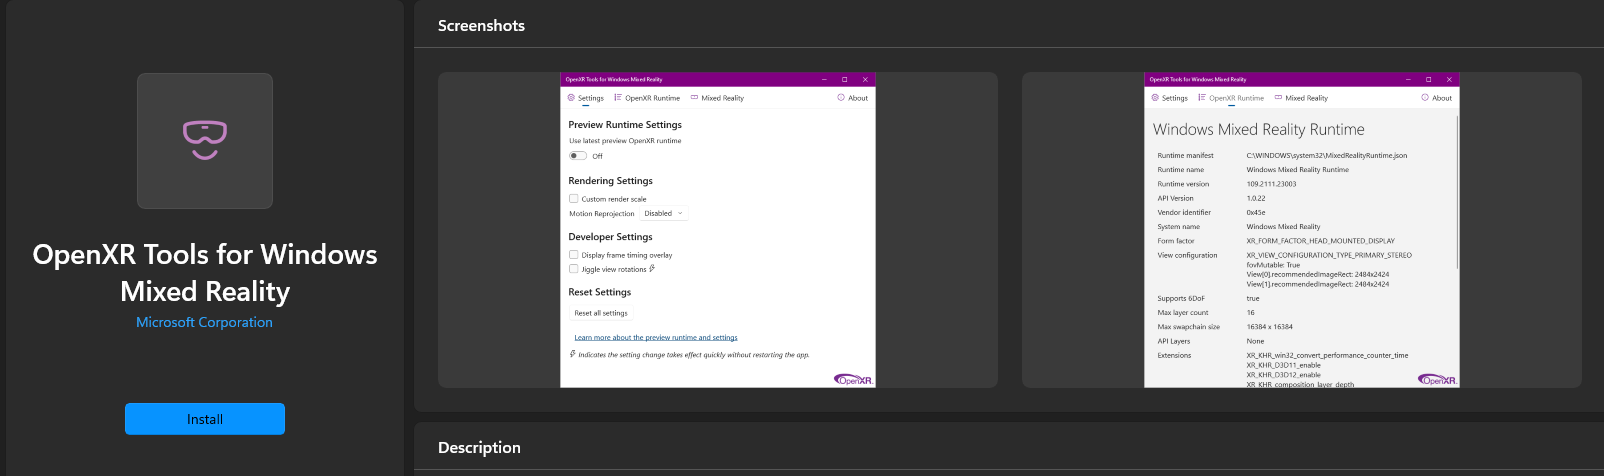Select the OpenXR Runtime tab in the first screenshot
Image resolution: width=1604 pixels, height=476 pixels.
point(647,98)
